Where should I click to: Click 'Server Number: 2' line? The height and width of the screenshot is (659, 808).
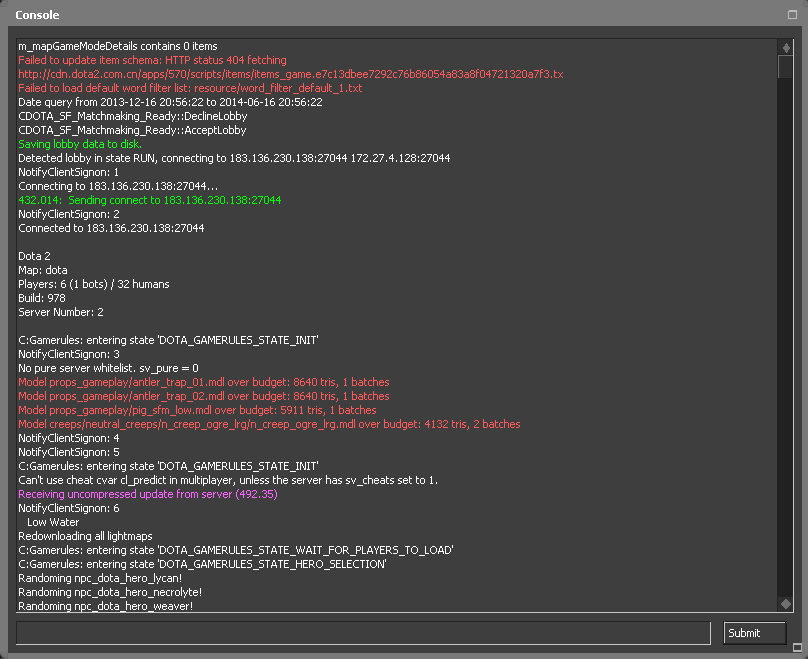(61, 312)
